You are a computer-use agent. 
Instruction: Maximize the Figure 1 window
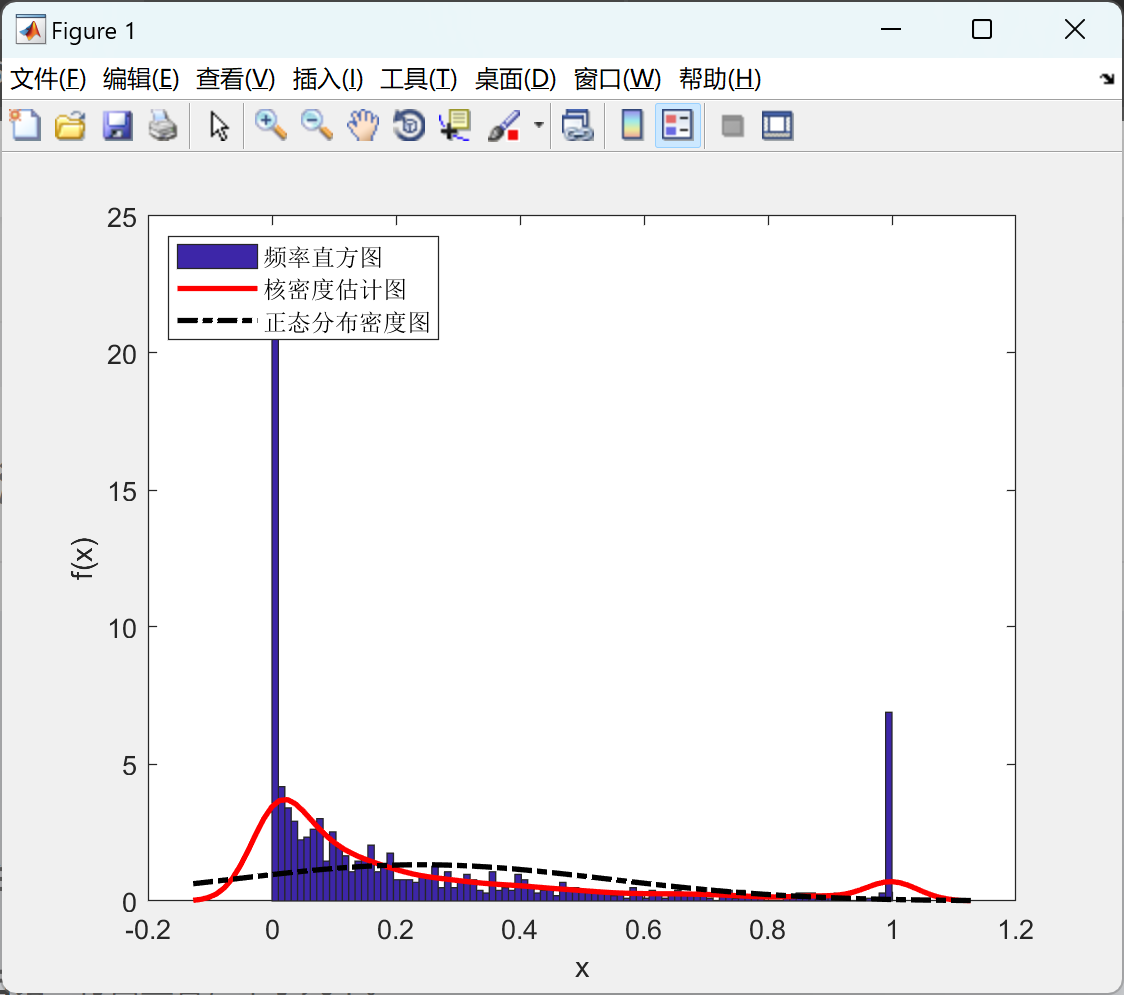point(981,29)
